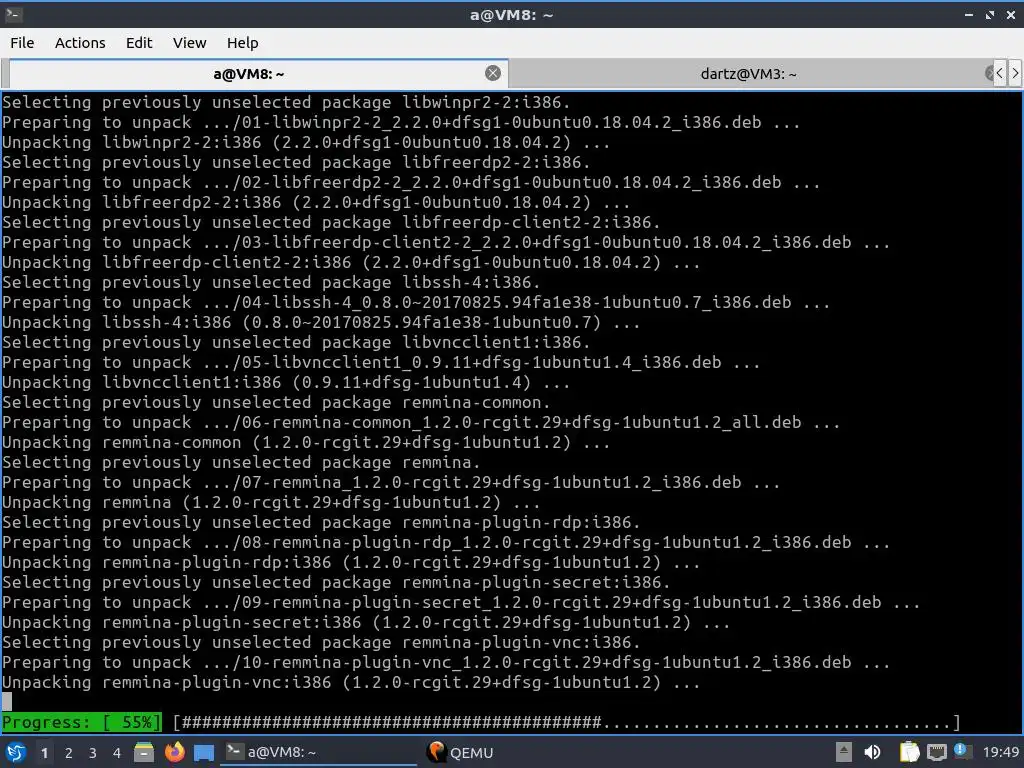The image size is (1024, 768).
Task: Click 'Selecting previously unselected package remmina.' line
Action: (x=241, y=462)
